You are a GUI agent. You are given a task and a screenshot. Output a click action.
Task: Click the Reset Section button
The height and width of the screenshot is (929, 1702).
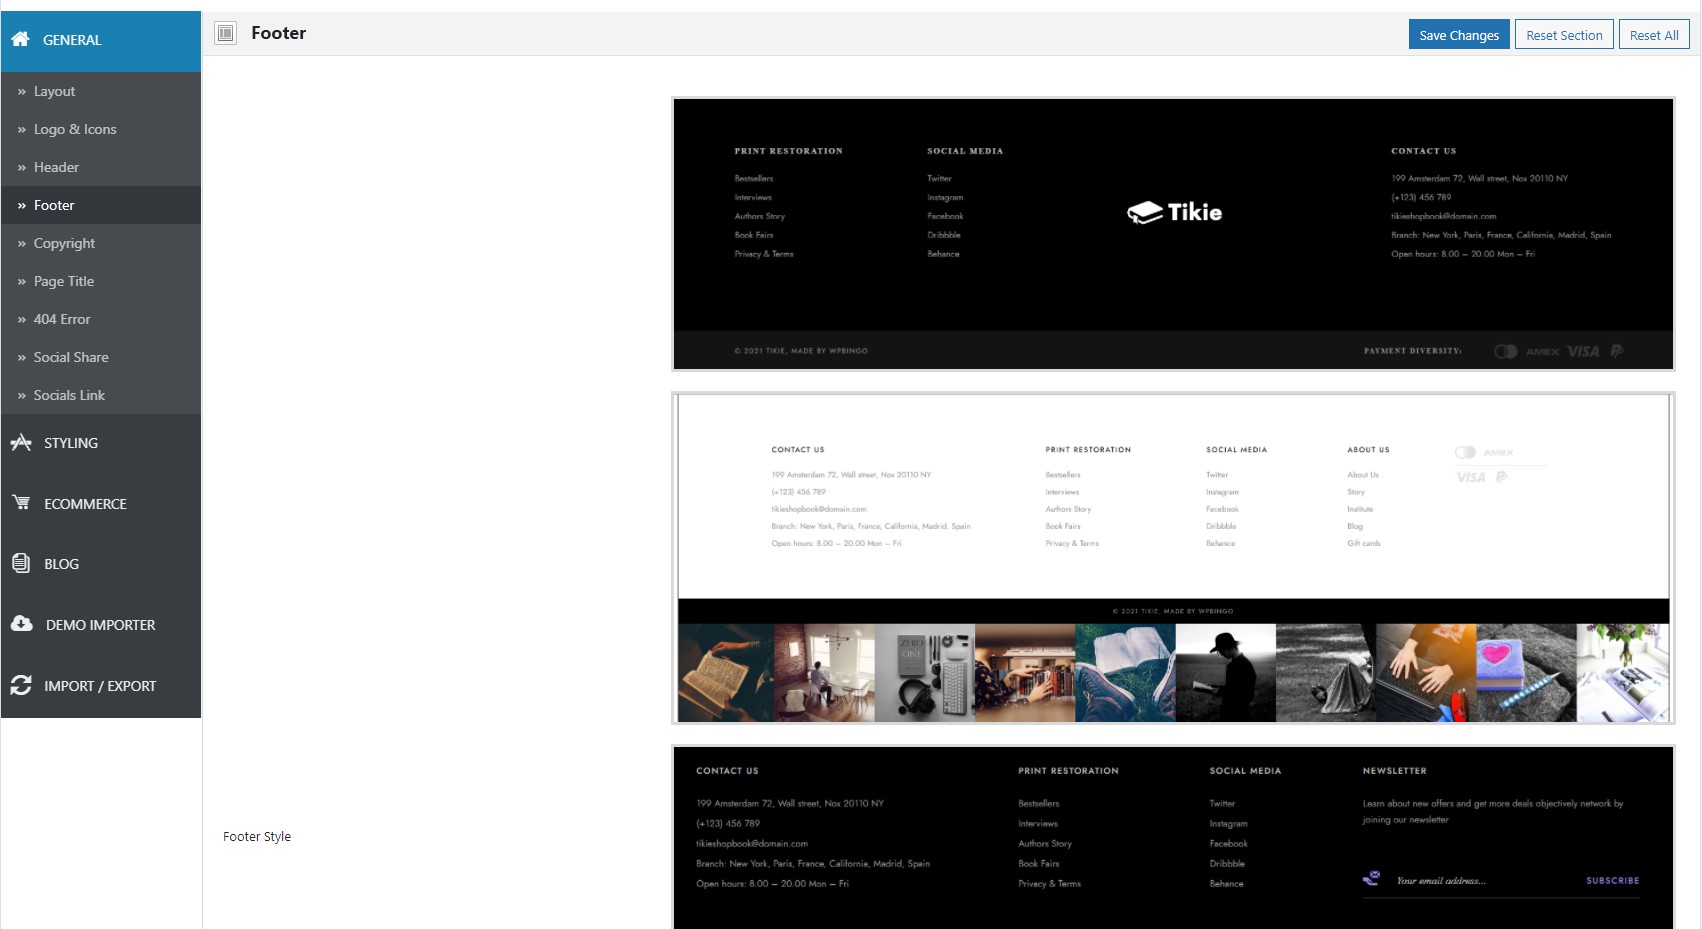tap(1564, 35)
